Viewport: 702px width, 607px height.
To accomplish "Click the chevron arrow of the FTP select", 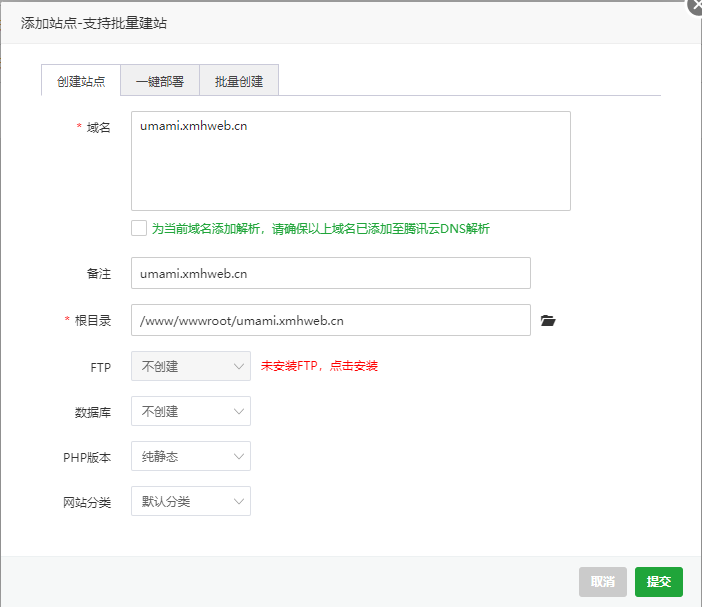I will [x=239, y=367].
